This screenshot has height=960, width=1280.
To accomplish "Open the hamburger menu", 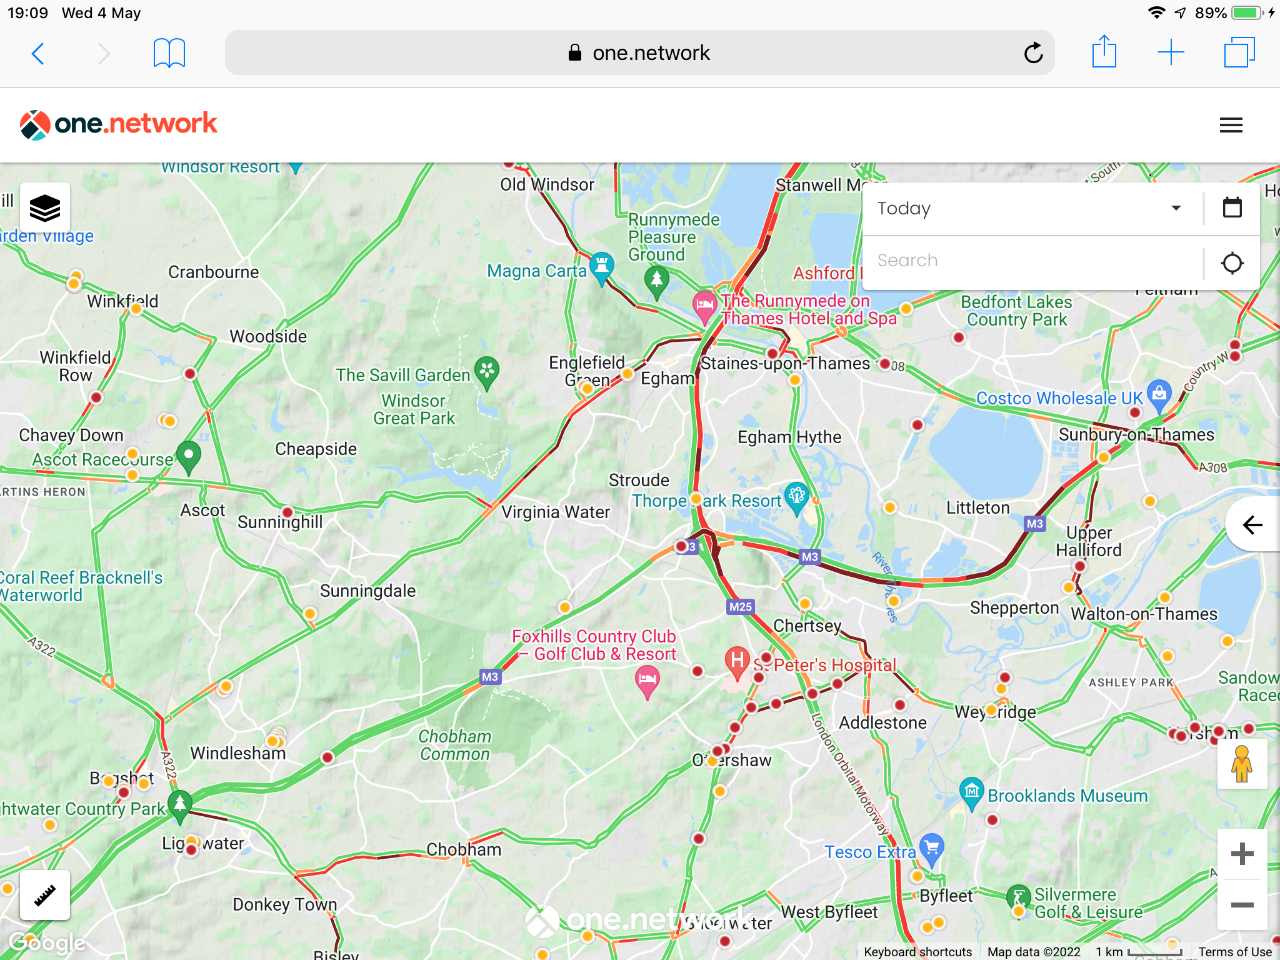I will pyautogui.click(x=1231, y=125).
